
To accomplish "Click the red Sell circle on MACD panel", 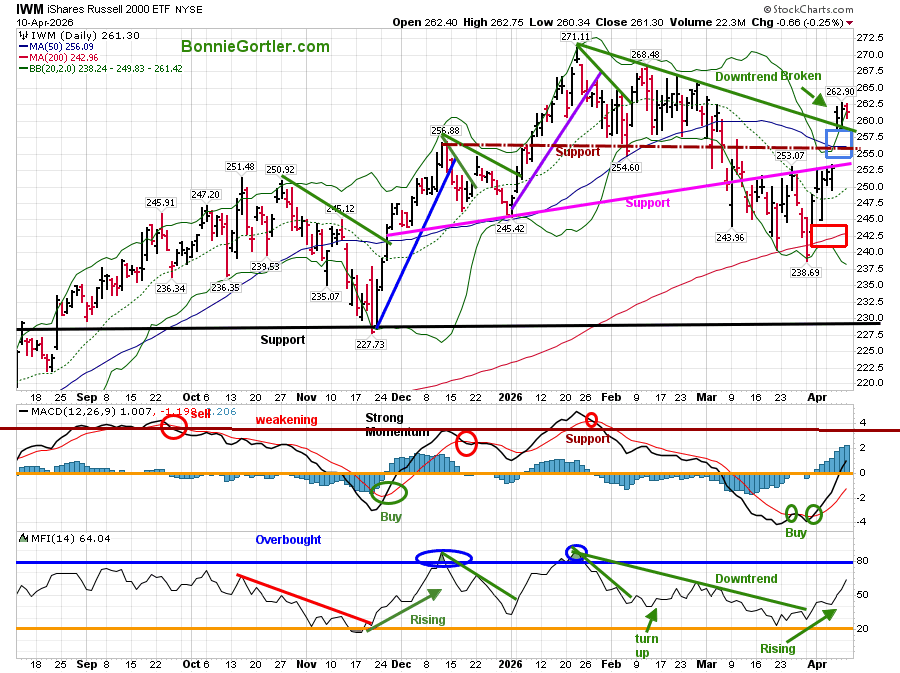I will [x=174, y=427].
